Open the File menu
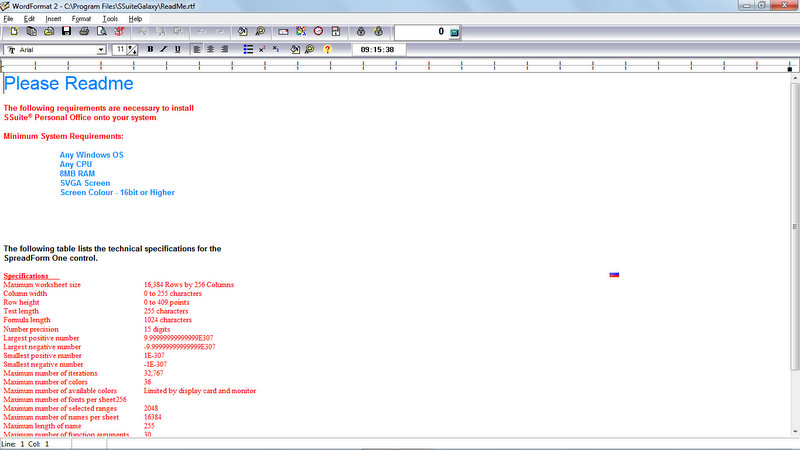 8,19
